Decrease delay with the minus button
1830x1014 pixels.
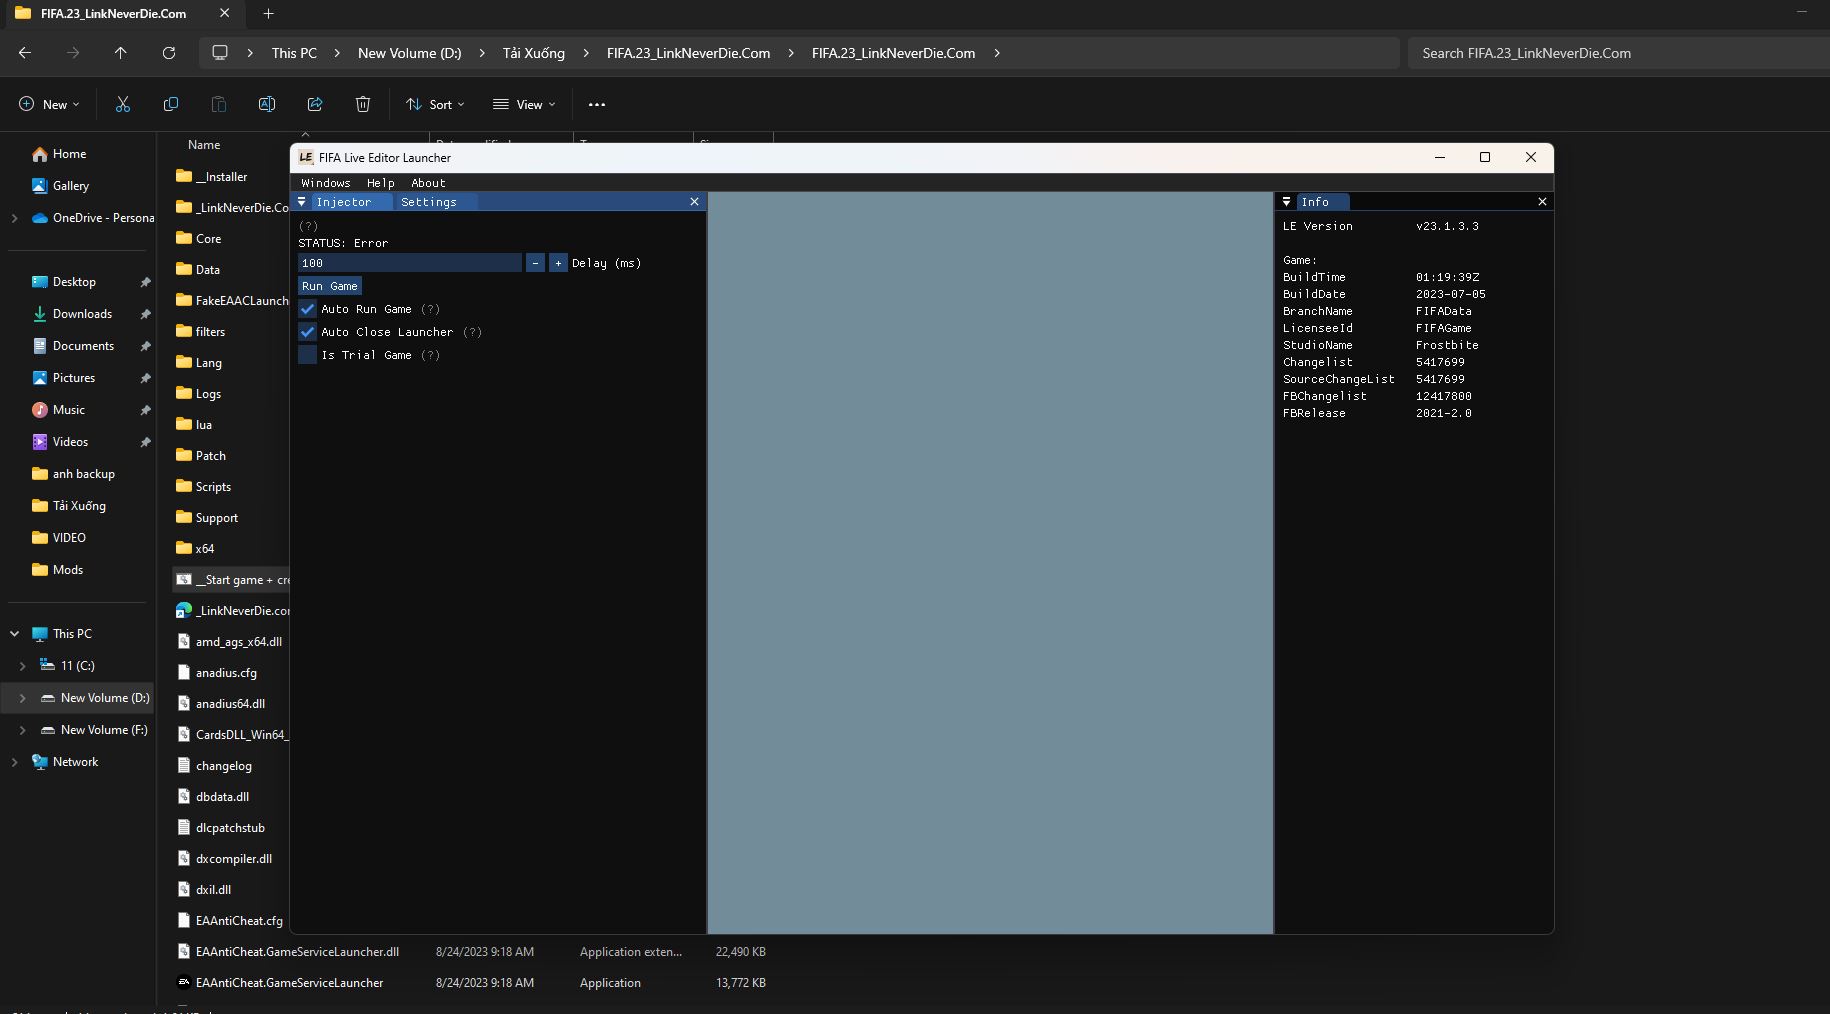(x=536, y=263)
